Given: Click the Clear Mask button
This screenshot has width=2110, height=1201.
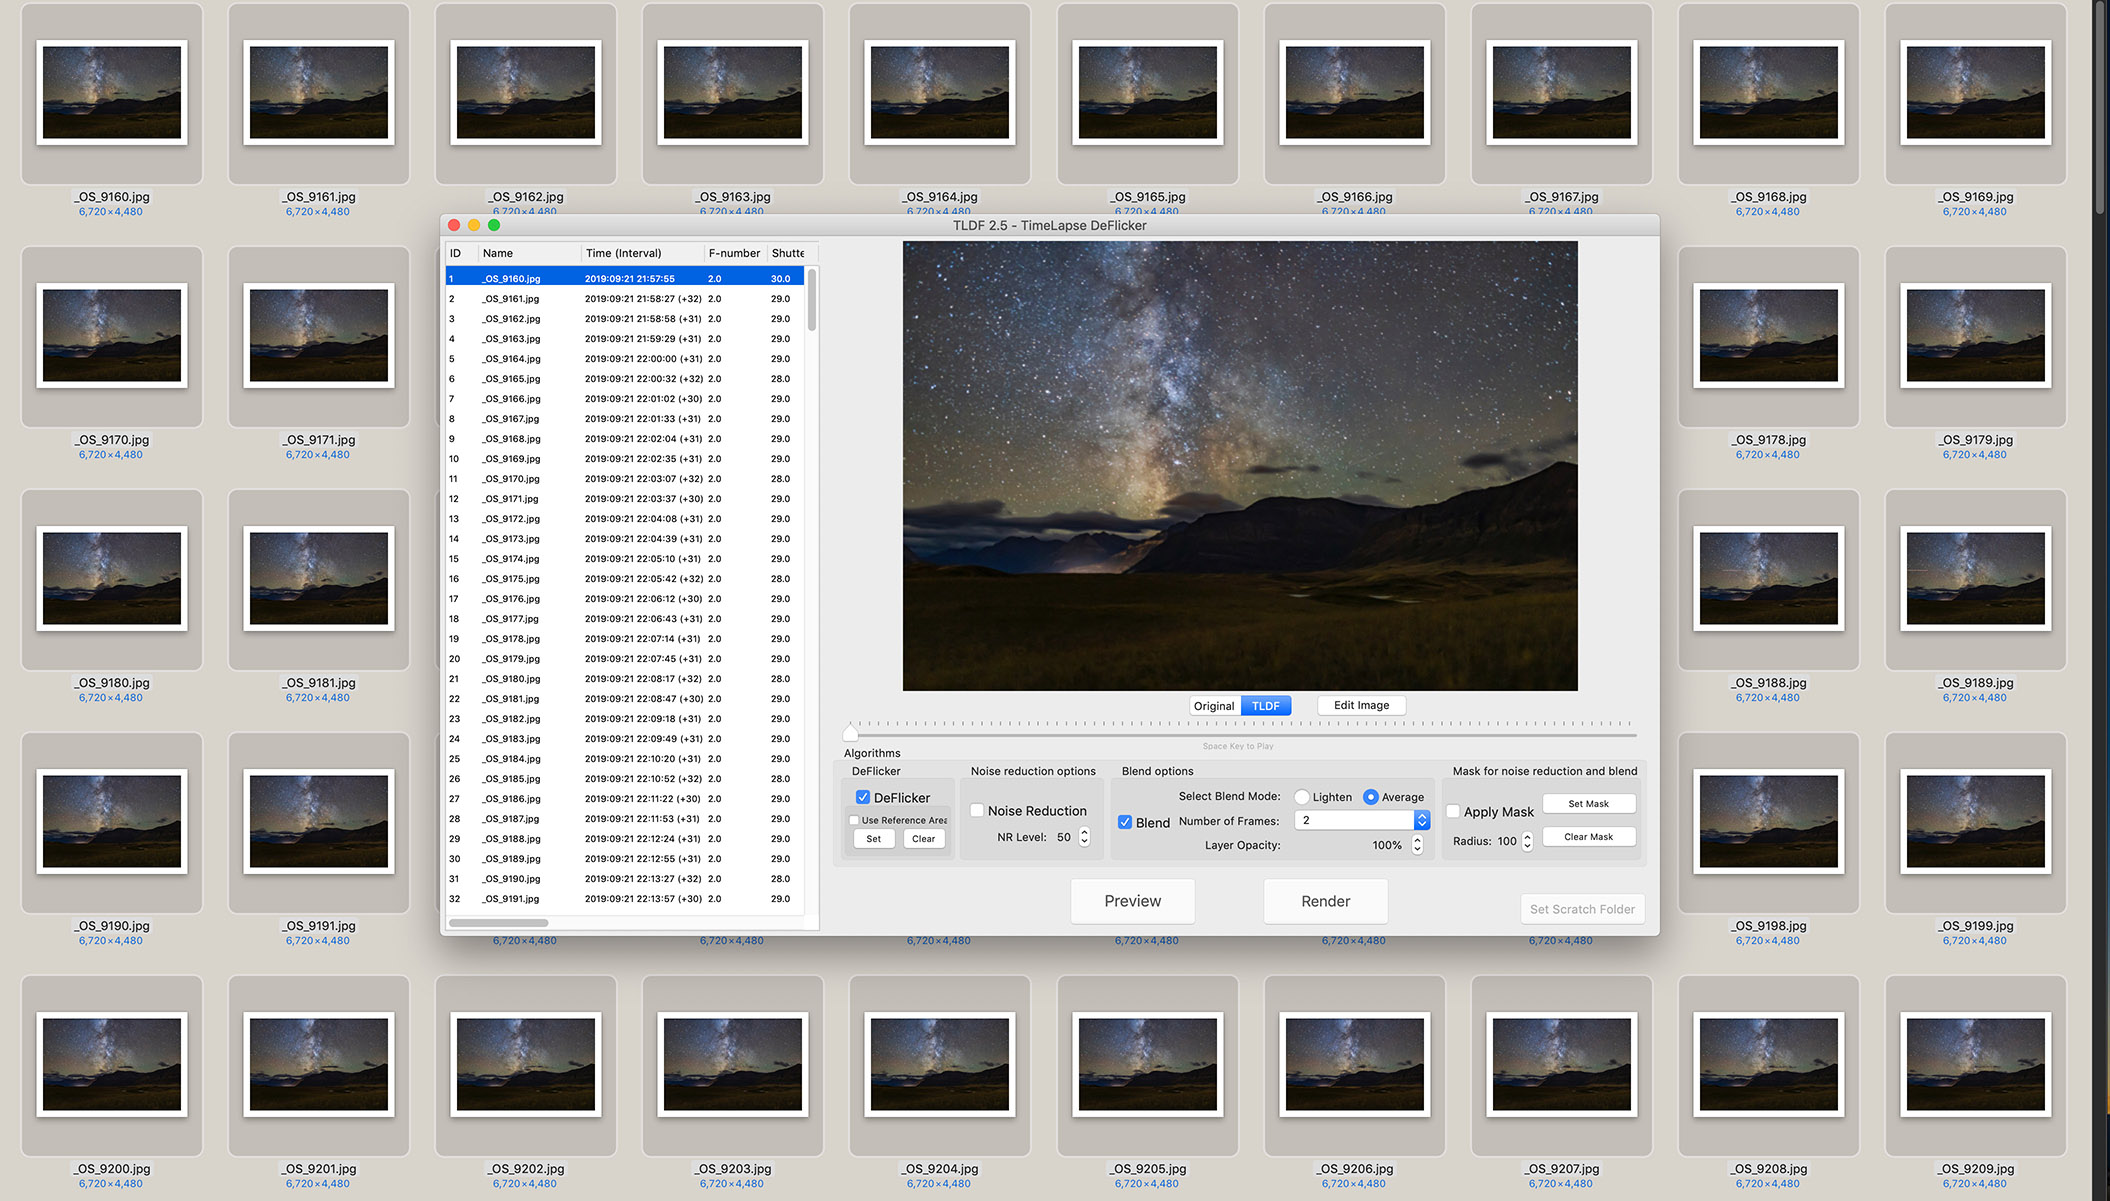Looking at the screenshot, I should click(x=1588, y=837).
